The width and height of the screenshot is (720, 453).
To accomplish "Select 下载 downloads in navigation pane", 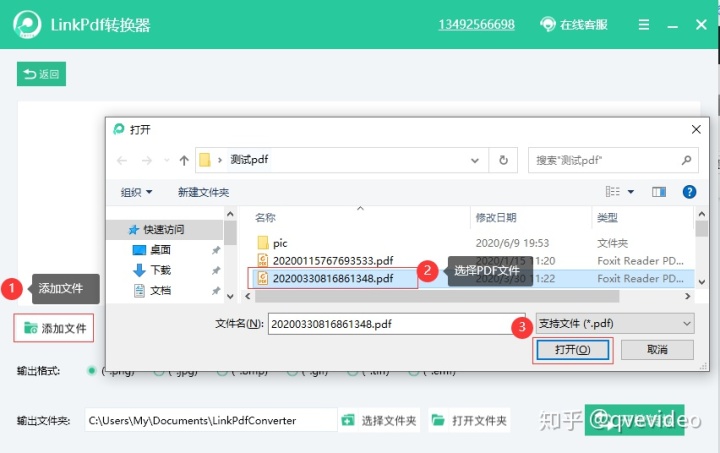I will [160, 270].
